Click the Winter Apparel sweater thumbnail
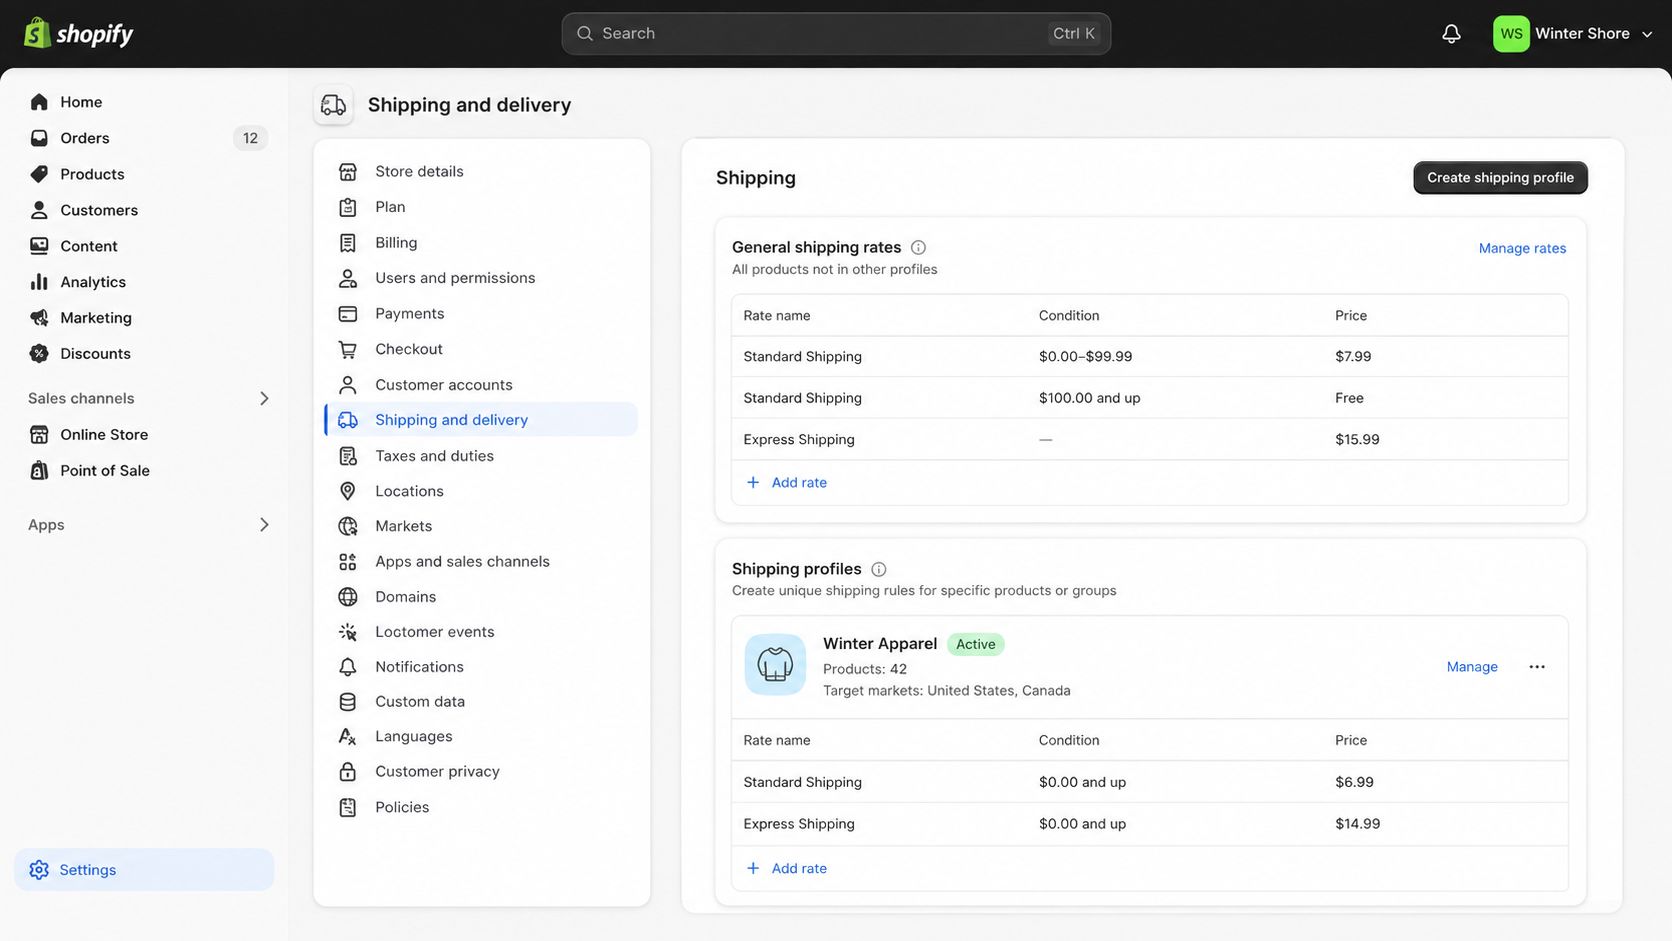The width and height of the screenshot is (1672, 941). point(775,665)
